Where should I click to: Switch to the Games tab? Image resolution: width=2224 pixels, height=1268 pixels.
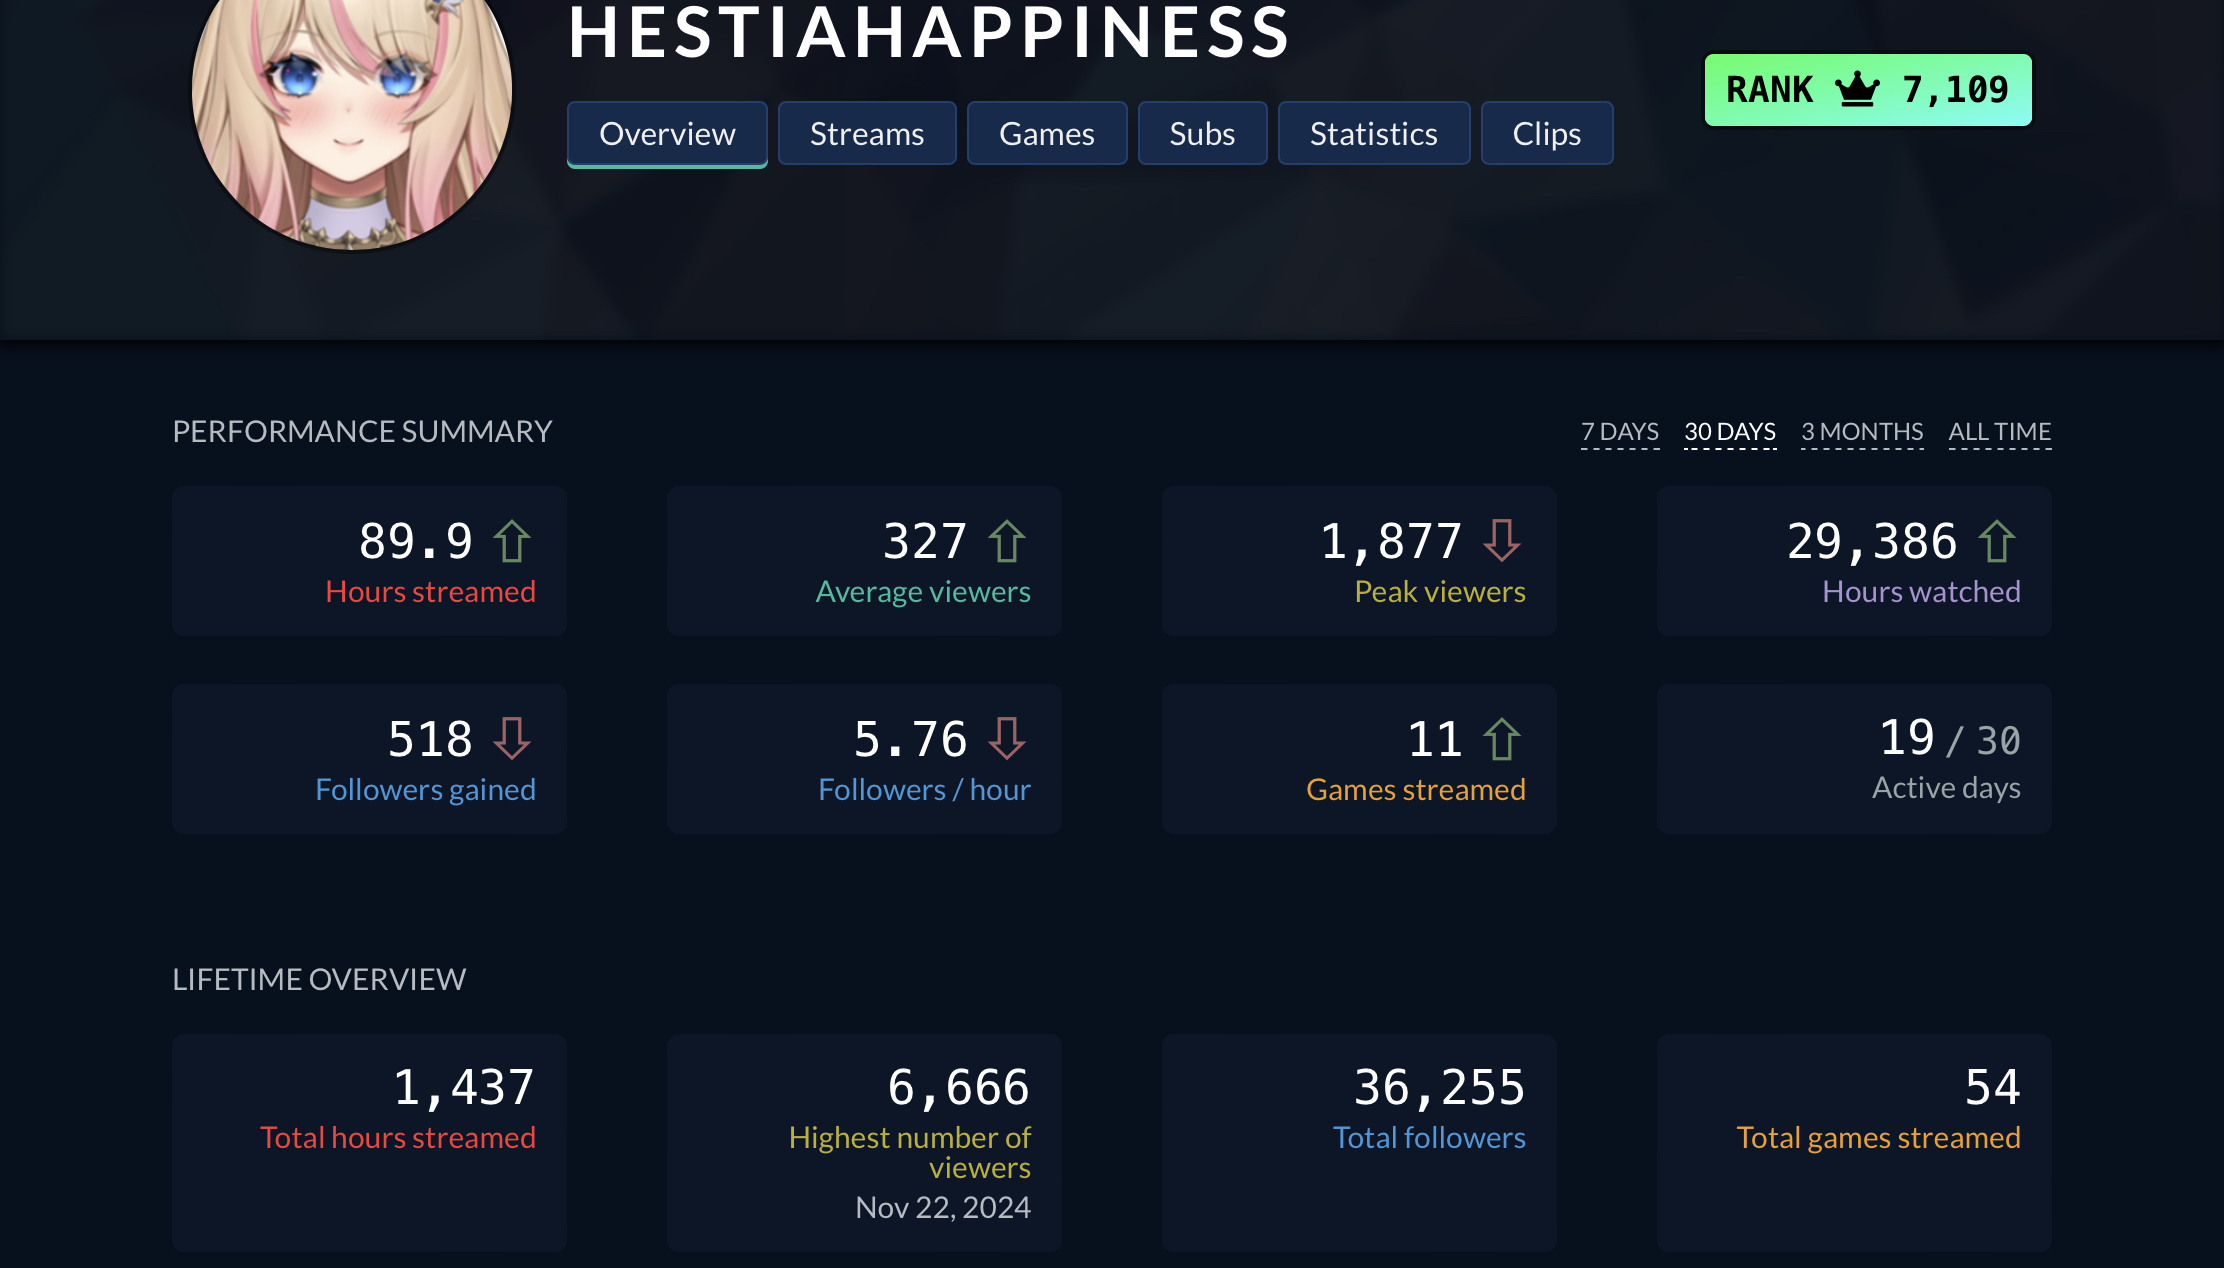point(1046,133)
